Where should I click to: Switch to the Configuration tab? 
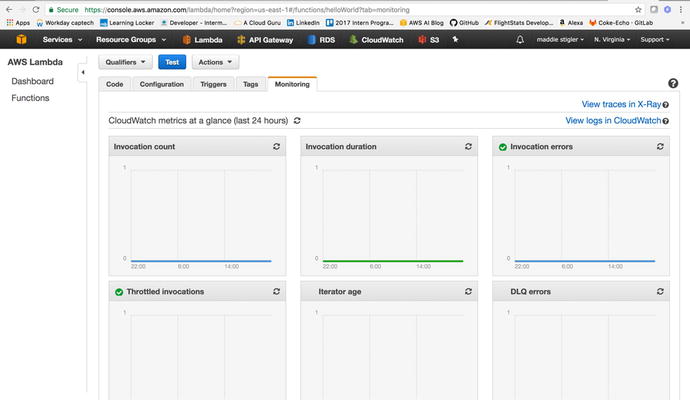[x=161, y=85]
